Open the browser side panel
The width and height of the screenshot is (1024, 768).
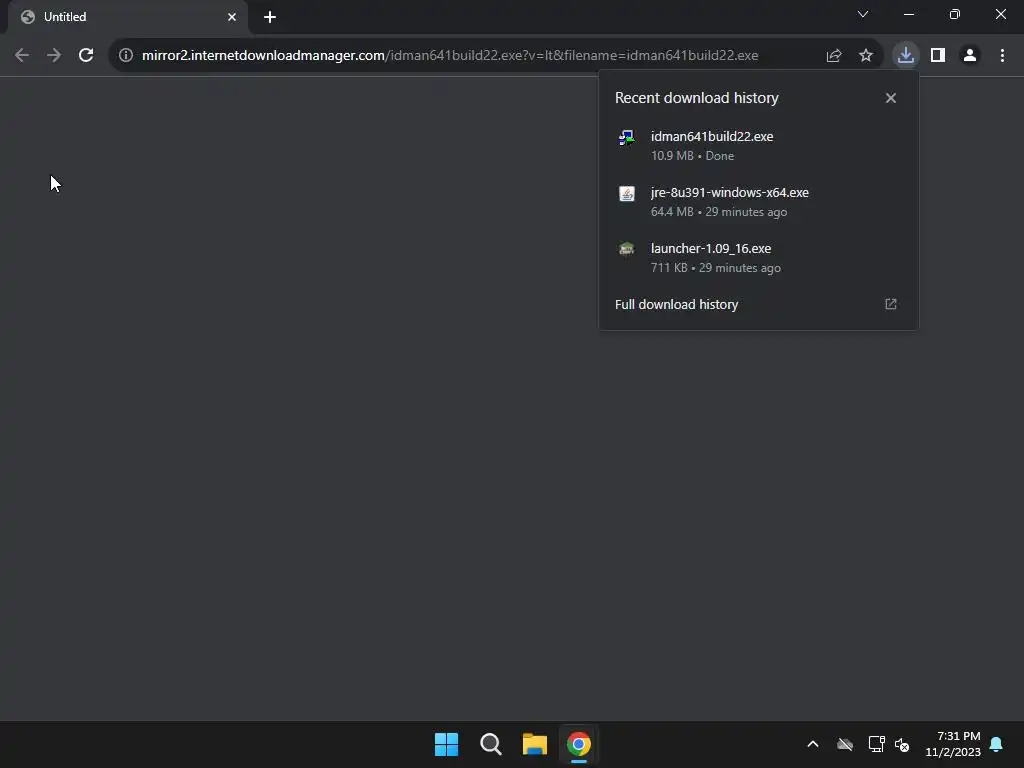938,56
